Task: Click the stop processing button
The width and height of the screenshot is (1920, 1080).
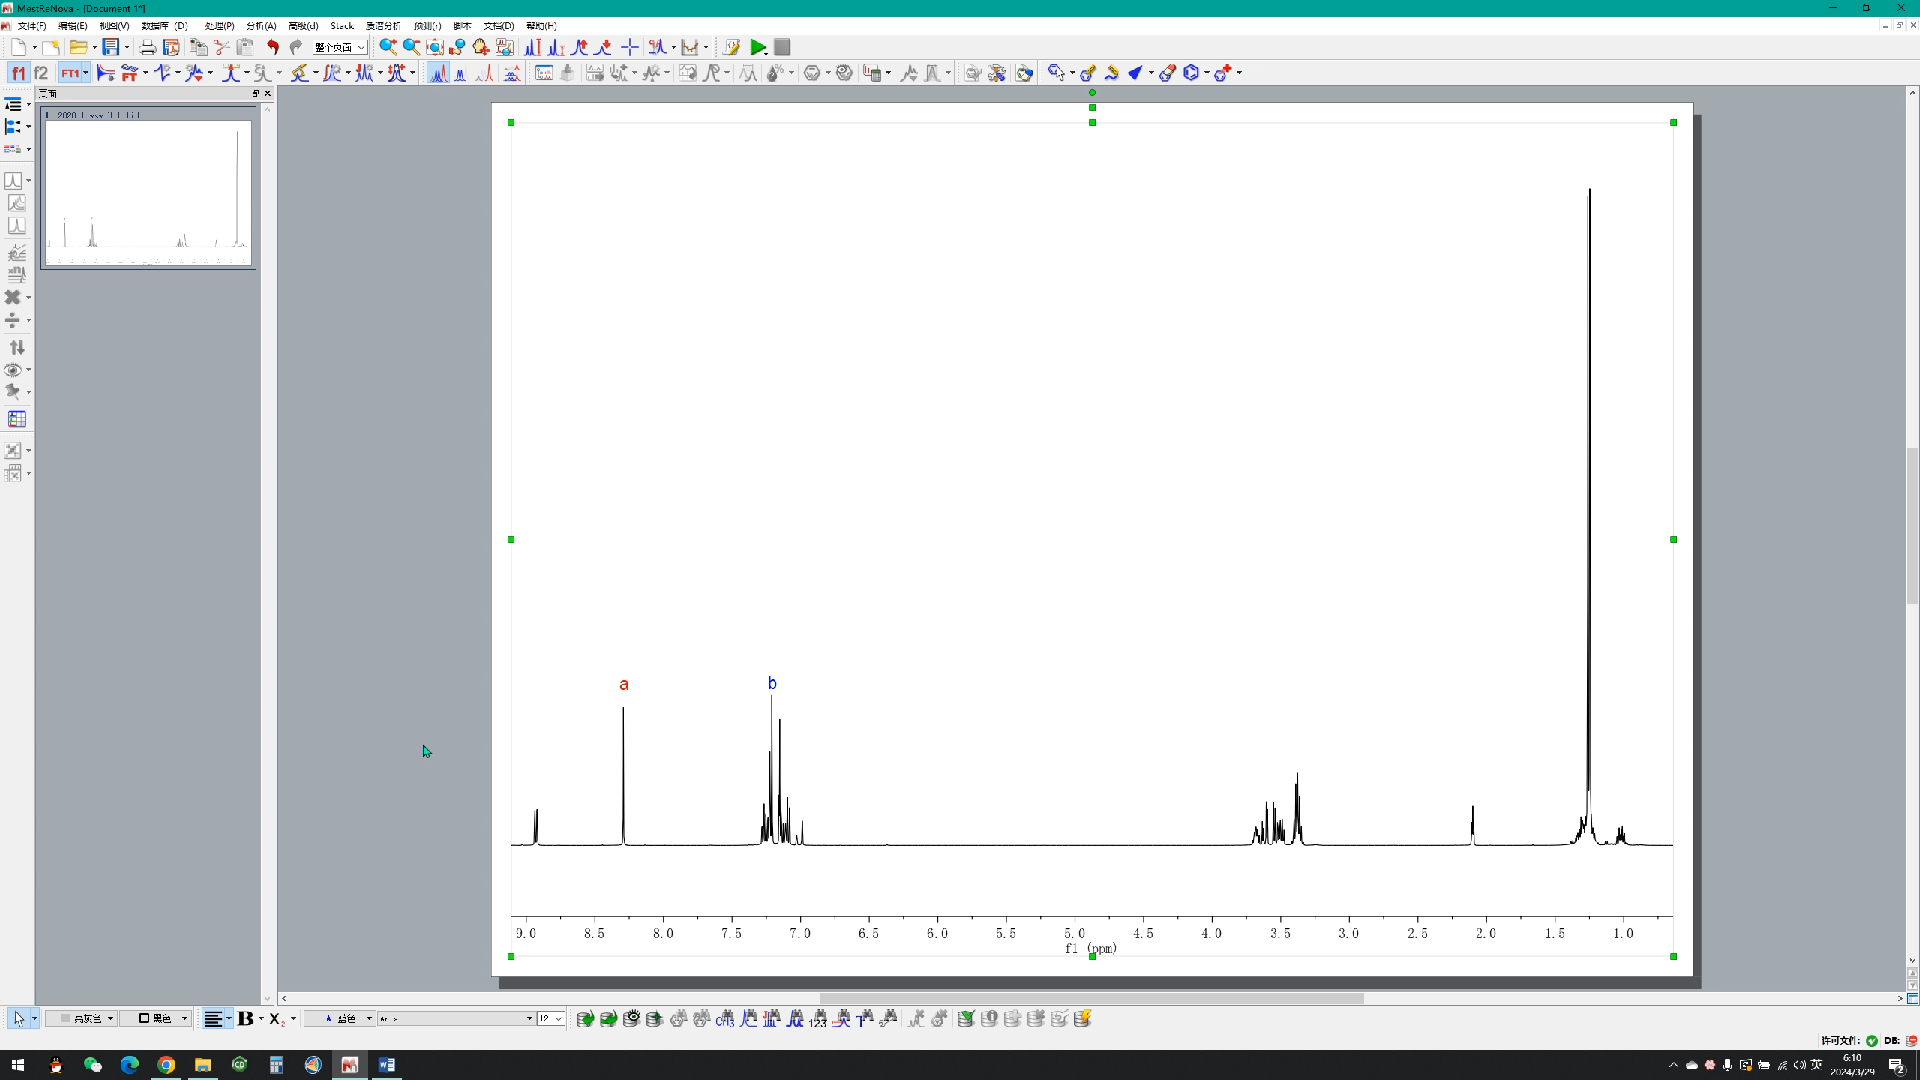Action: tap(783, 47)
